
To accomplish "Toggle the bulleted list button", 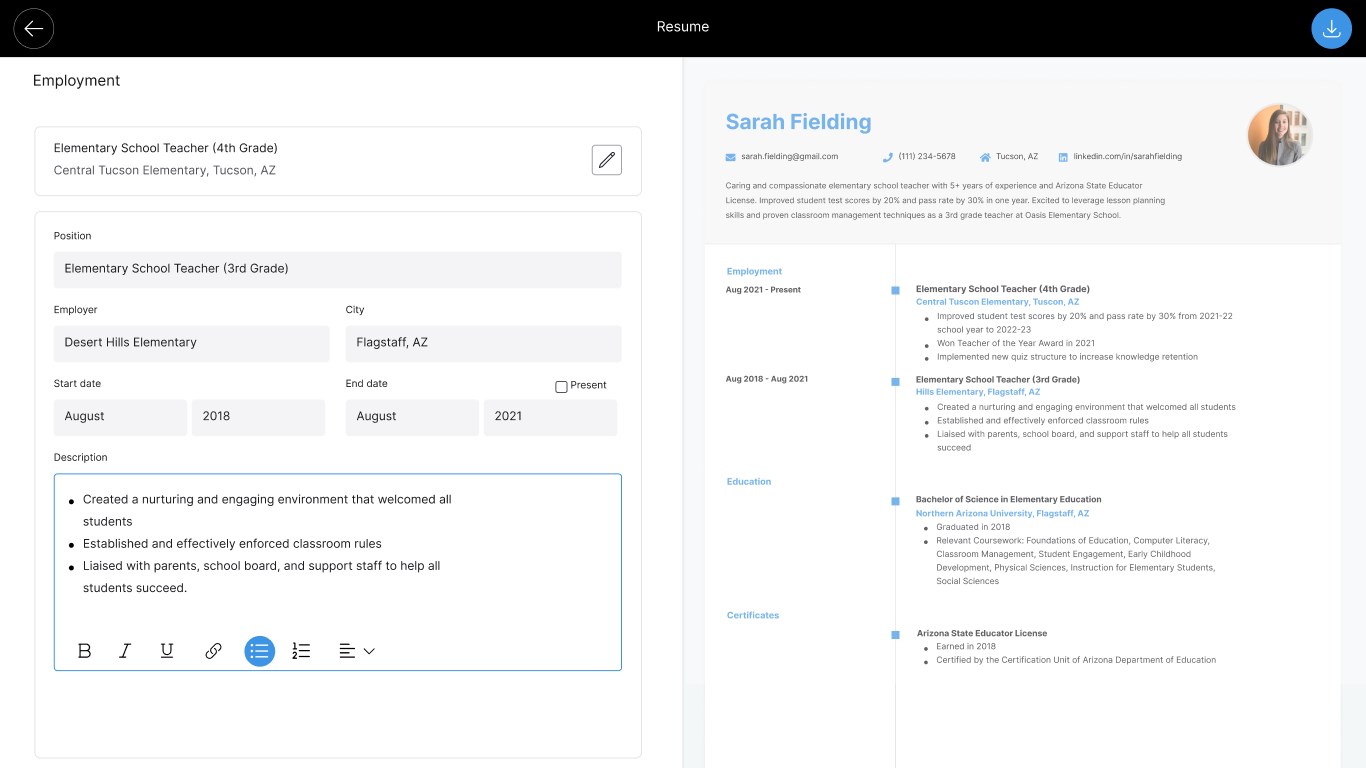I will (x=260, y=651).
